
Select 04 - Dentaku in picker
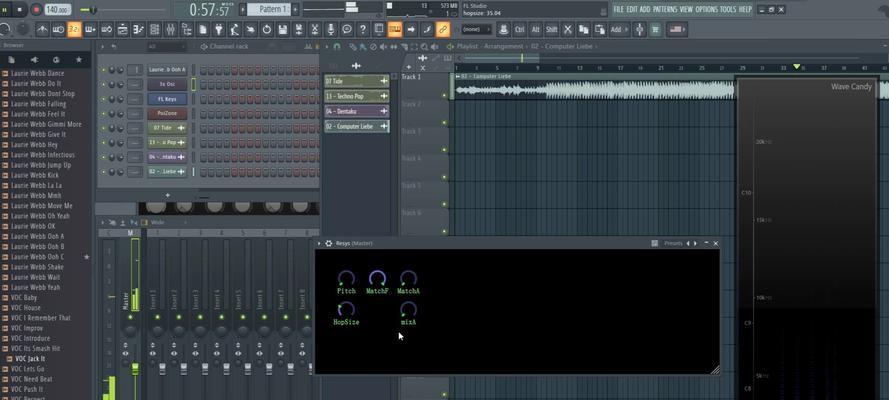click(357, 112)
